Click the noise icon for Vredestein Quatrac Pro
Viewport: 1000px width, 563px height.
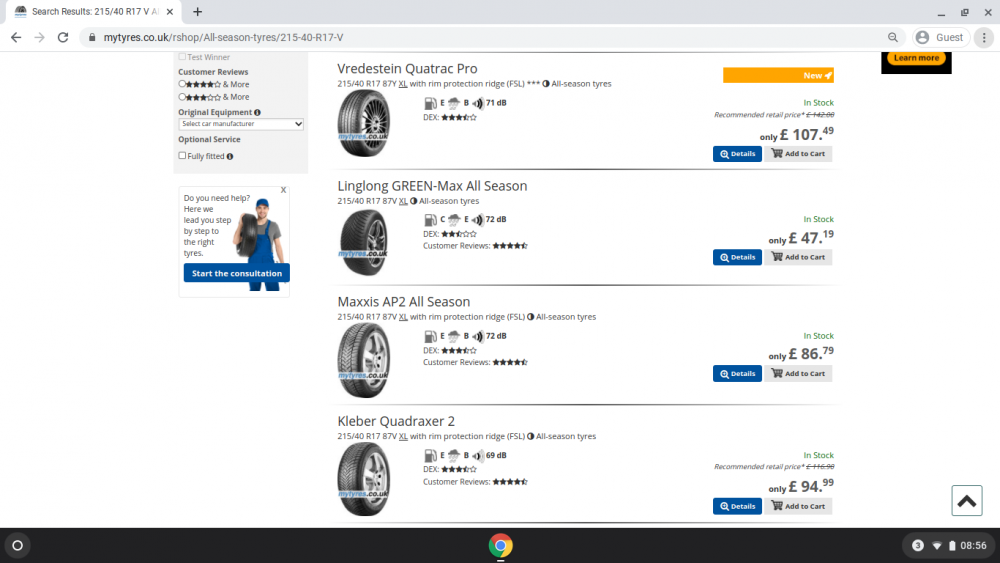coord(478,103)
